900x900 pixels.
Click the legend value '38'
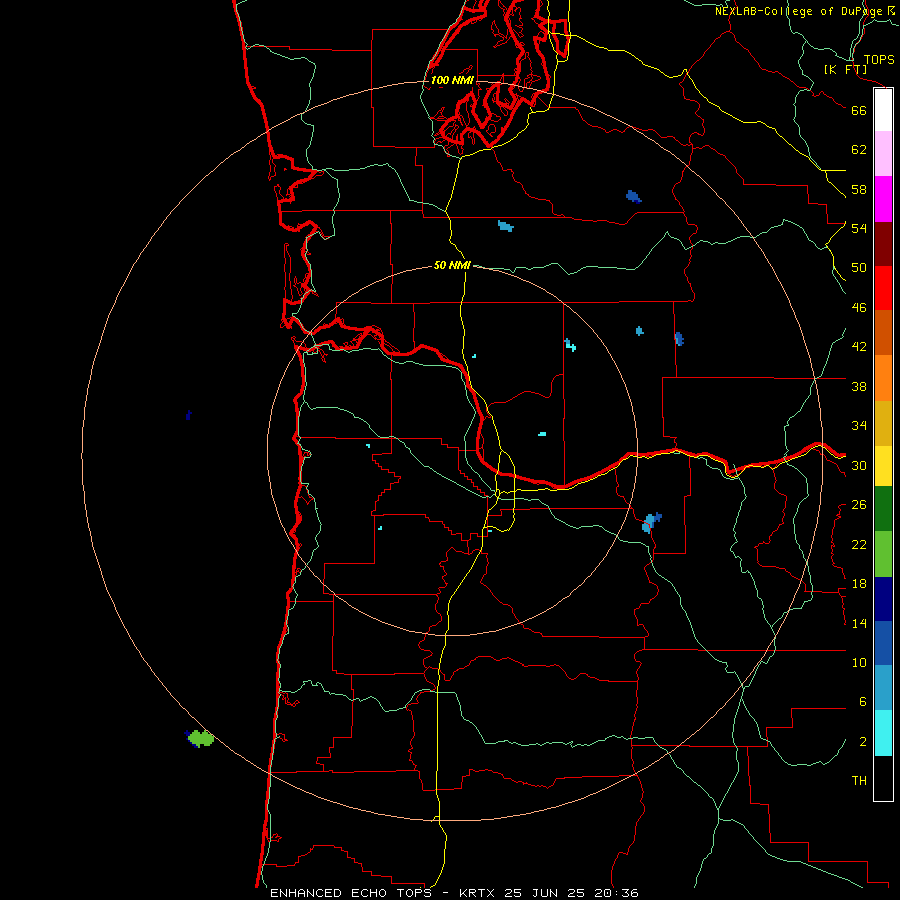859,386
